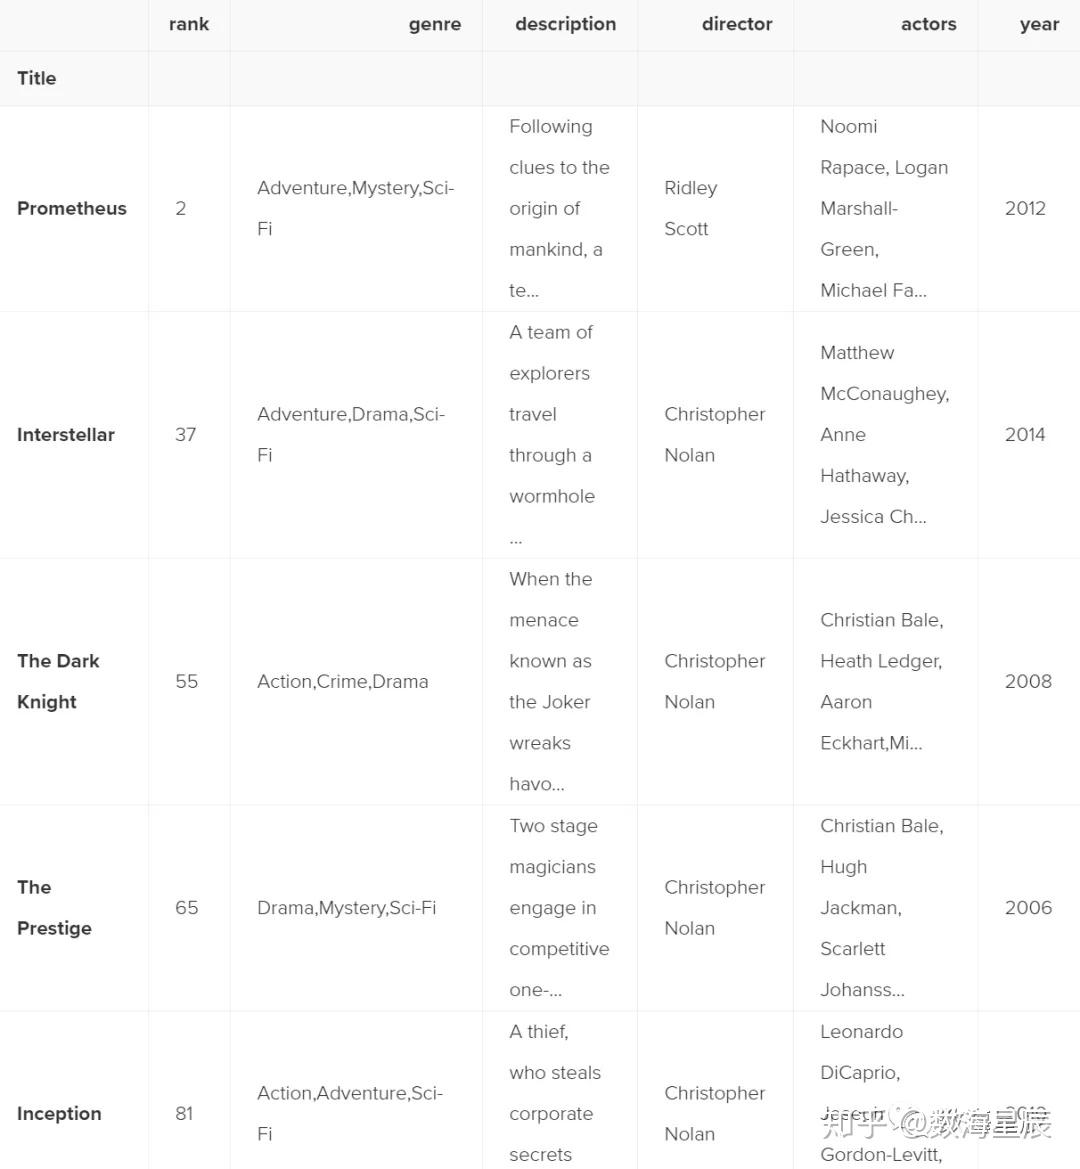
Task: Click the Title index label
Action: pos(37,78)
